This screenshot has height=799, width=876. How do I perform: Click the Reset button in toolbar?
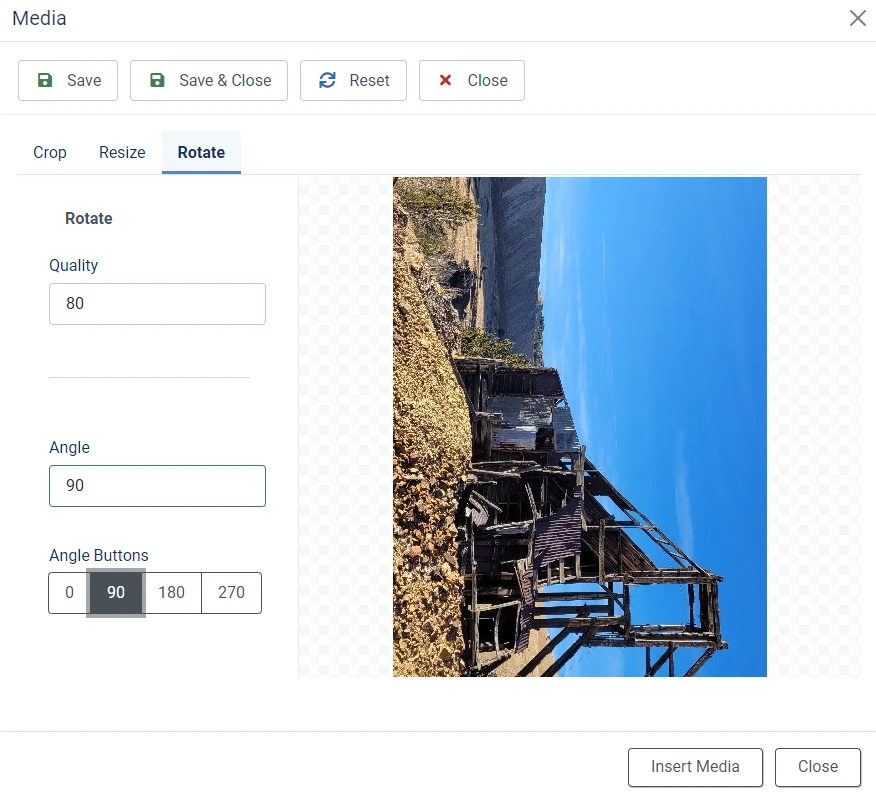(353, 80)
